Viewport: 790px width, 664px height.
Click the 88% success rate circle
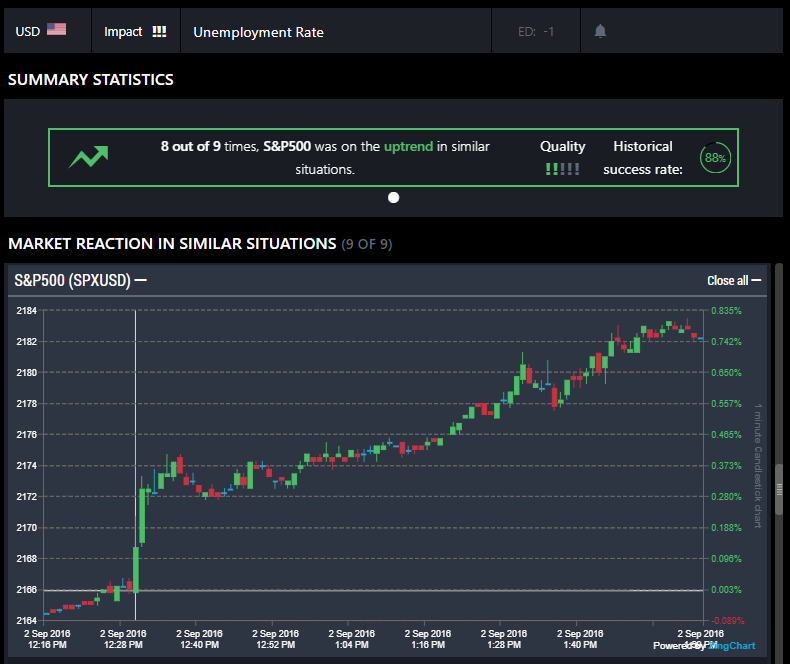[715, 158]
